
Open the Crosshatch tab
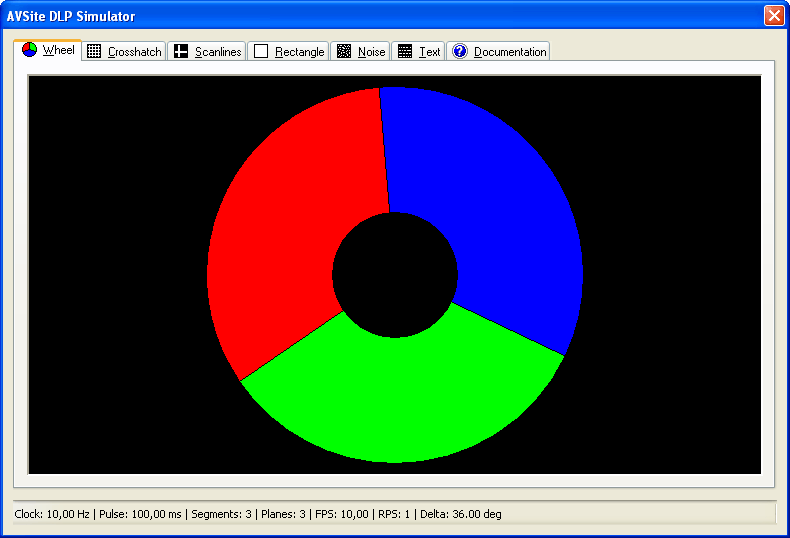(134, 52)
